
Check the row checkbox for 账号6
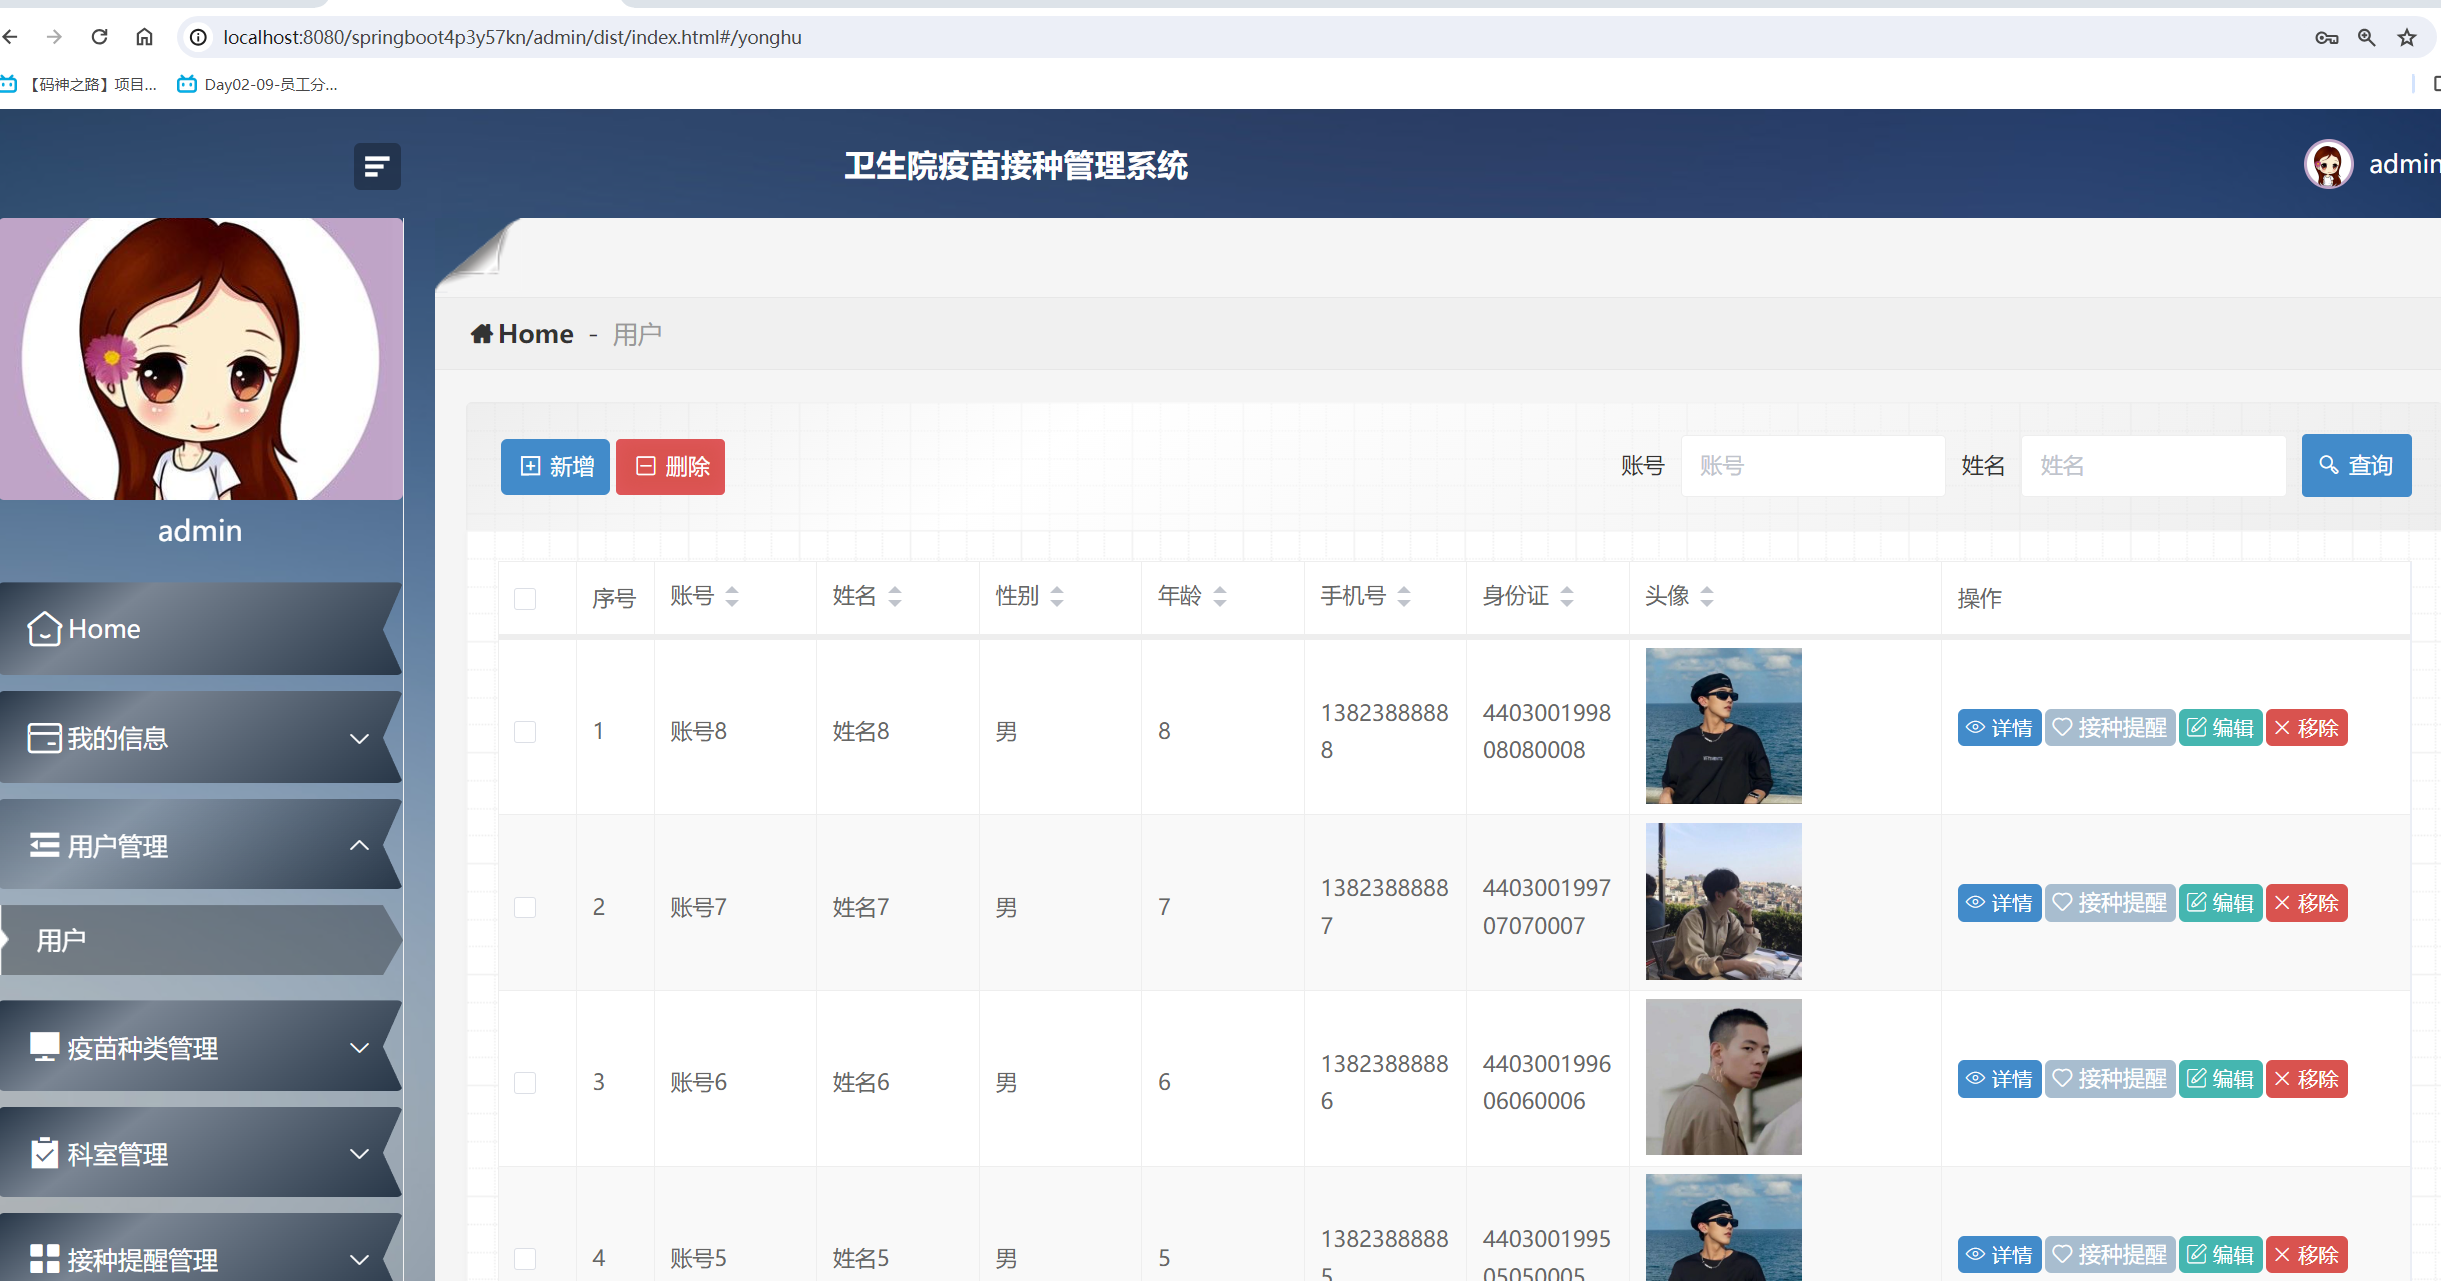pos(525,1081)
